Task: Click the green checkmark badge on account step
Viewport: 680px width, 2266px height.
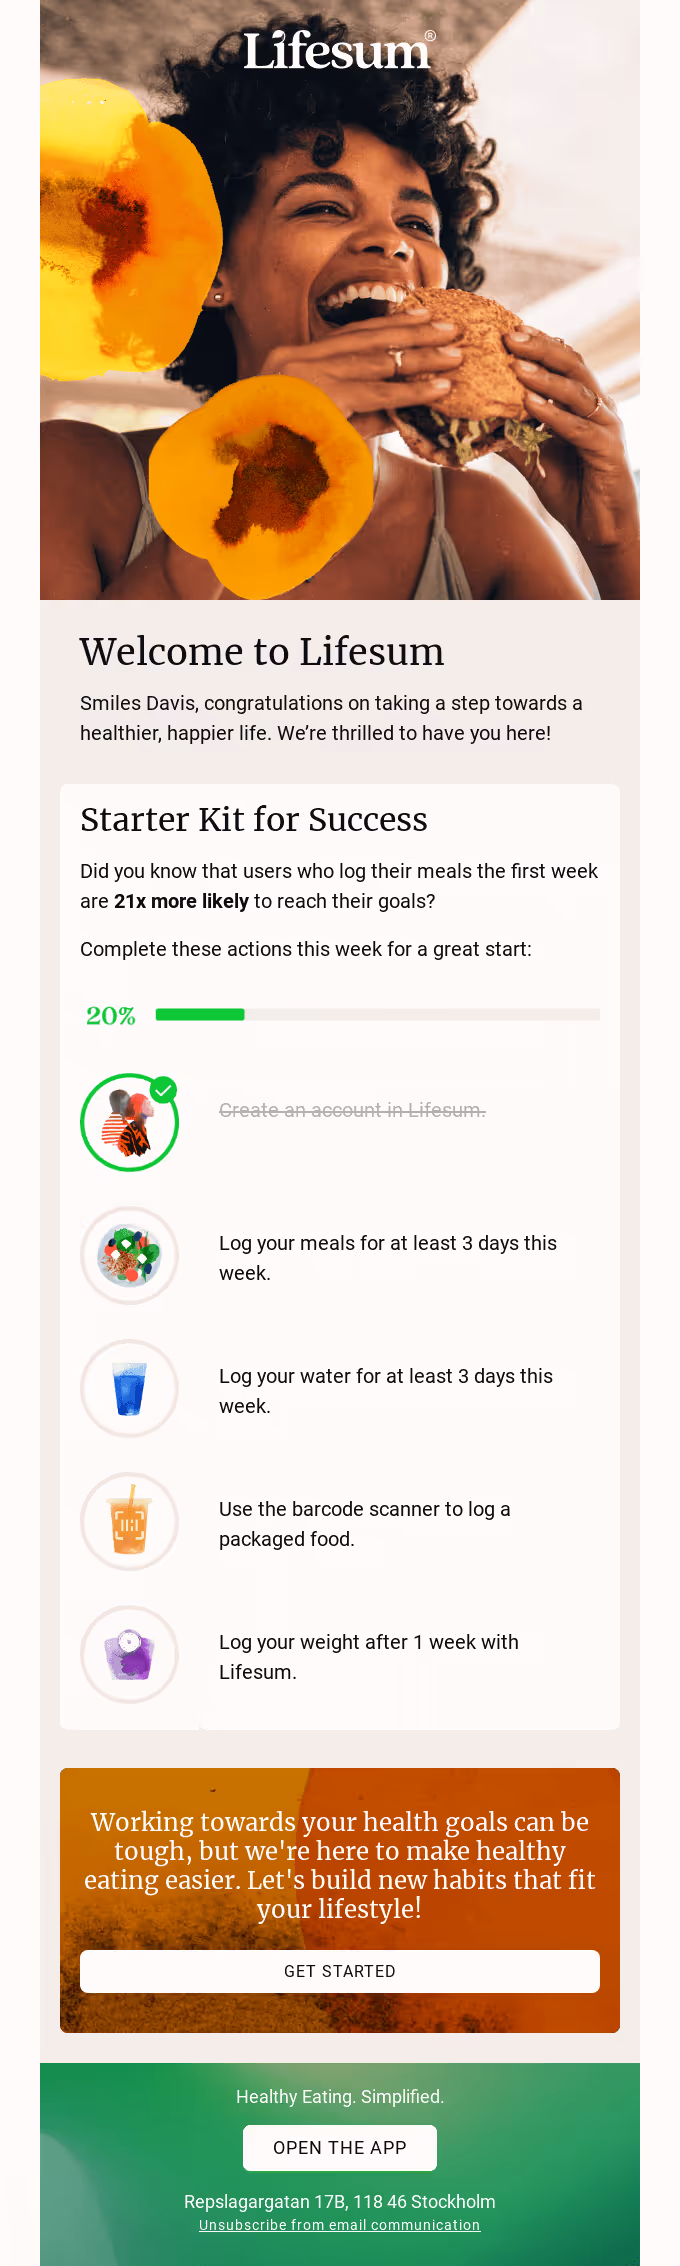Action: 162,1088
